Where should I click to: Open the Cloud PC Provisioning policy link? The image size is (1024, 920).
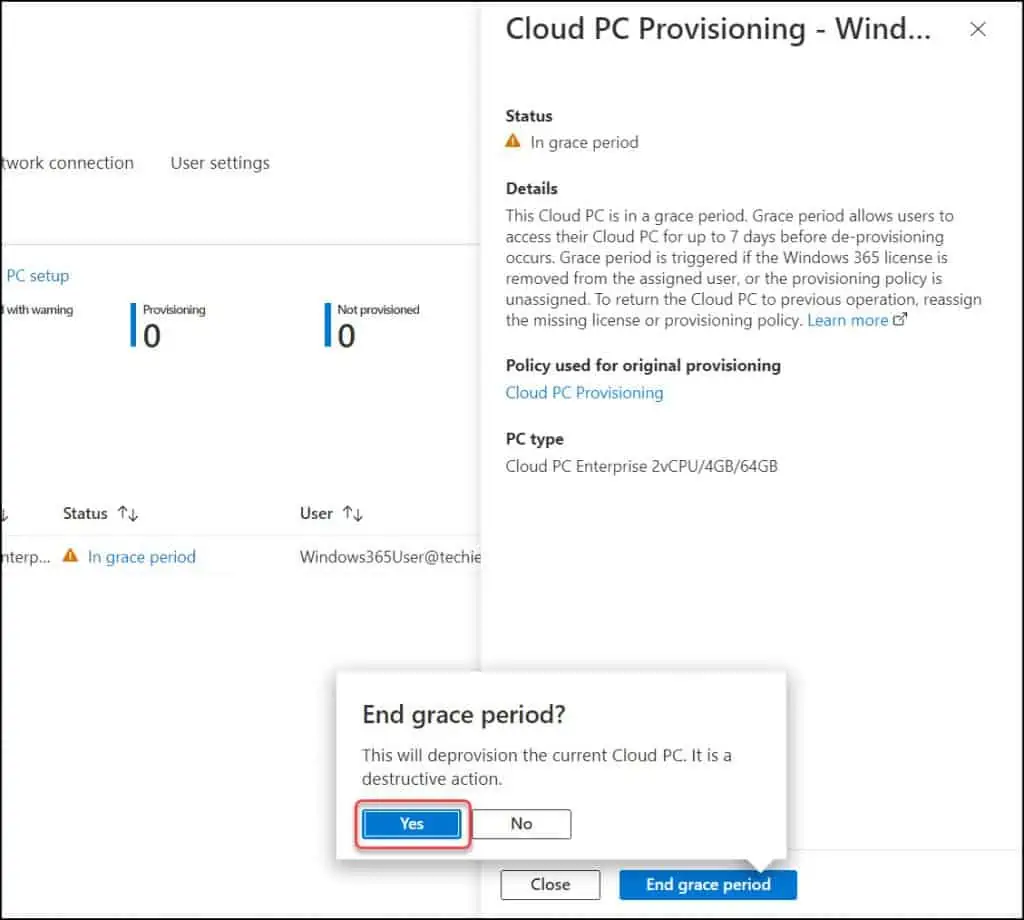584,392
